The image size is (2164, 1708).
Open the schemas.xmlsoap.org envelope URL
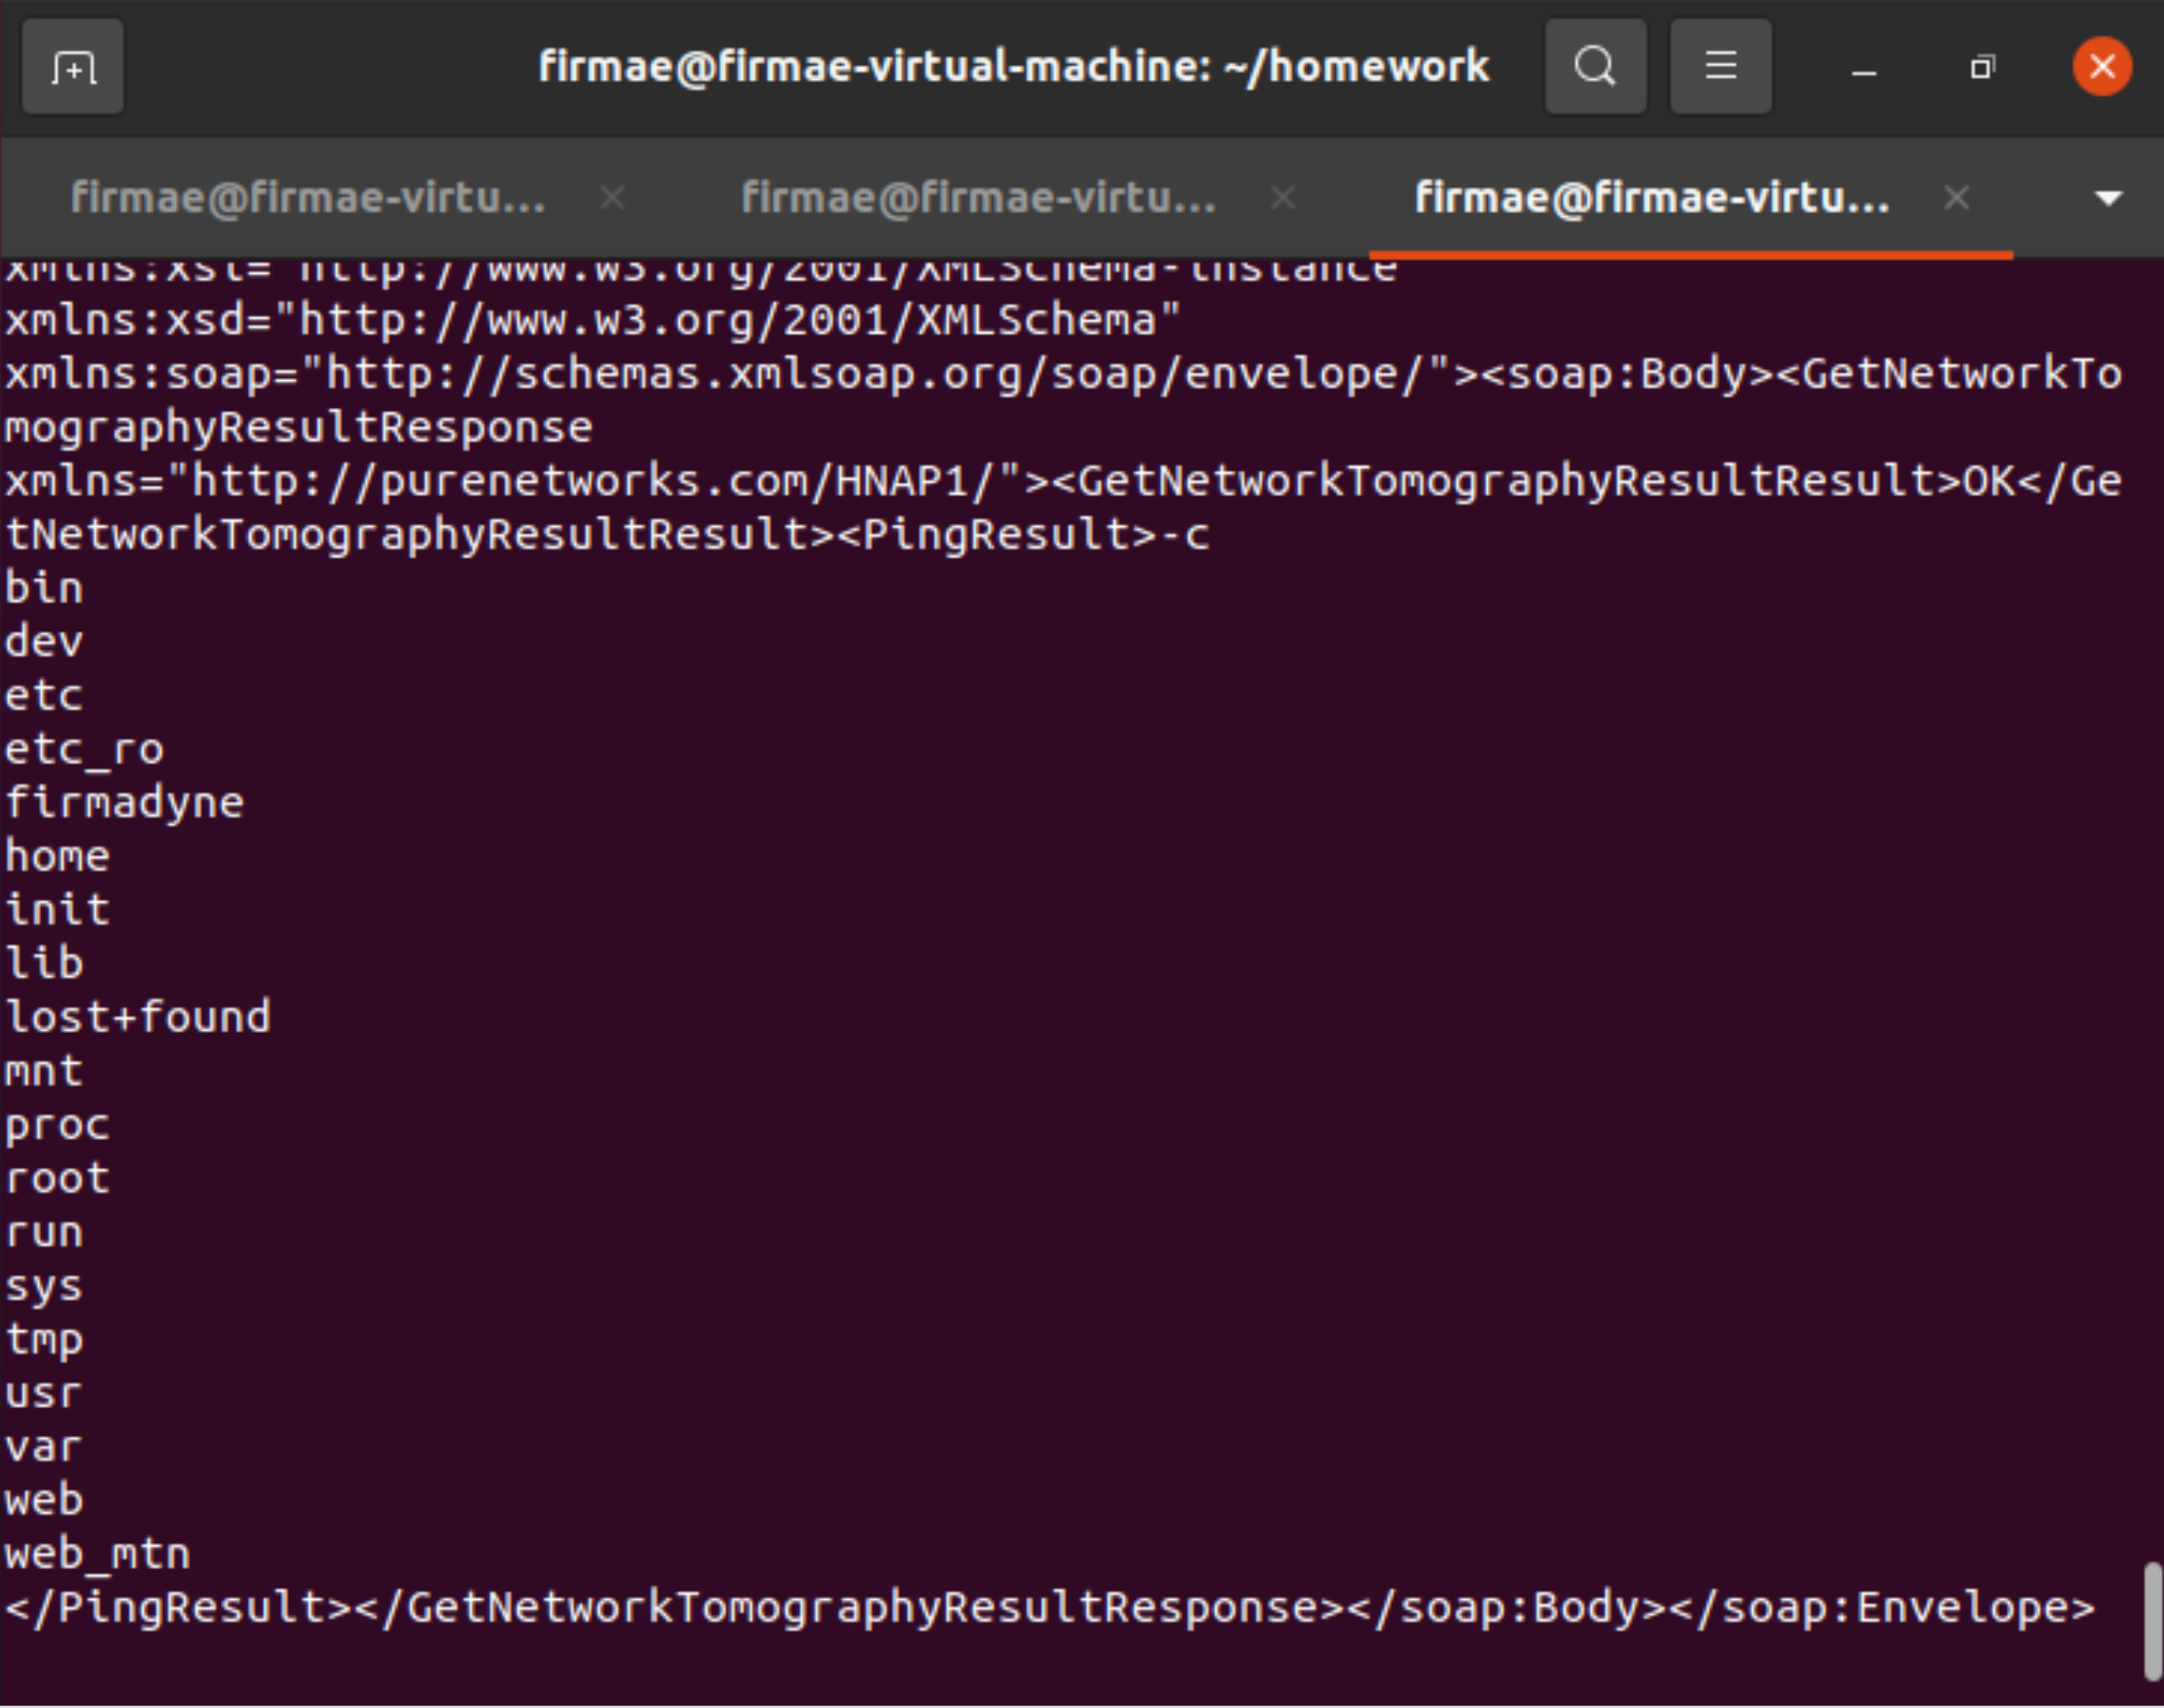click(x=876, y=375)
